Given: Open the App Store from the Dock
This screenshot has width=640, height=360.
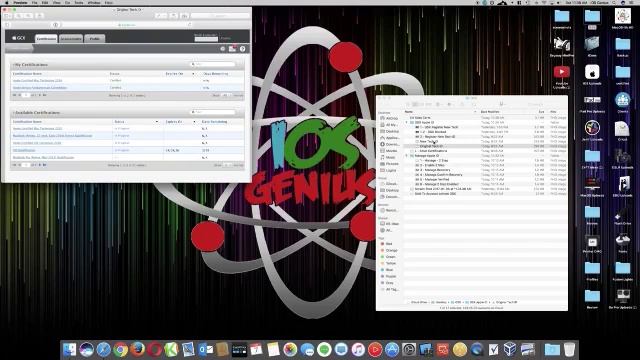Looking at the screenshot, I should [x=392, y=350].
